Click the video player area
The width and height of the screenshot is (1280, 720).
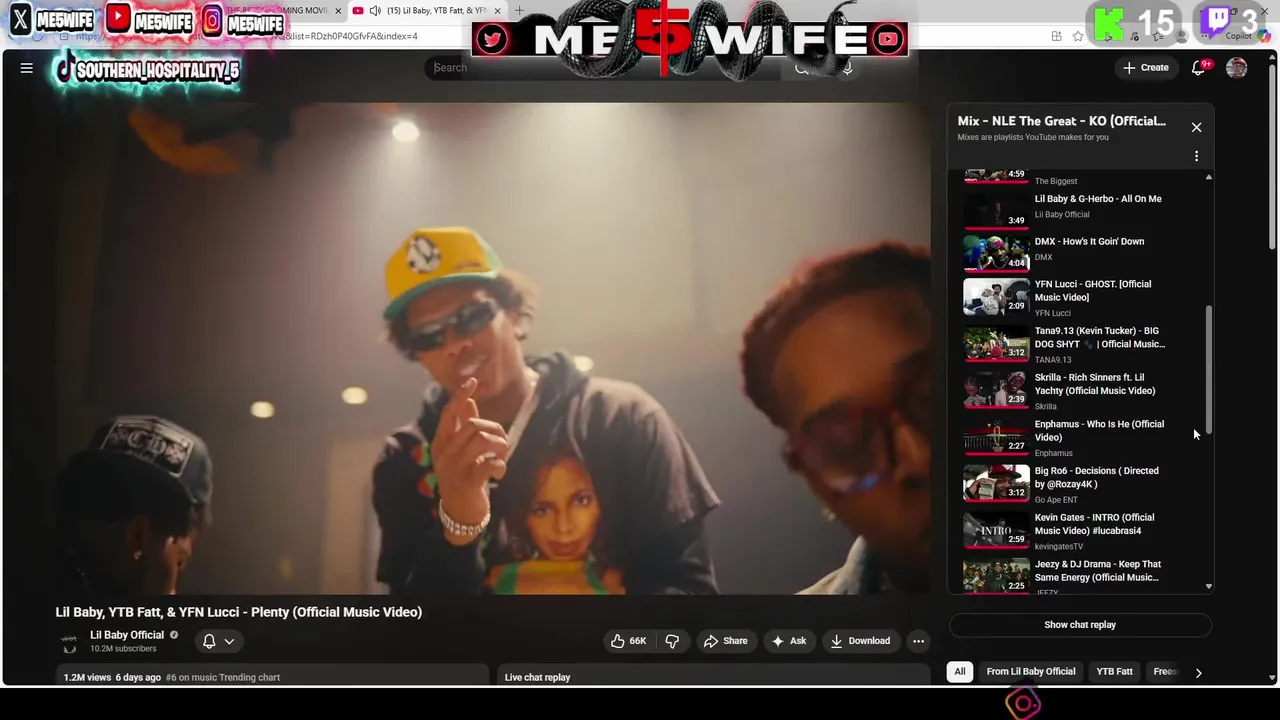coord(493,349)
